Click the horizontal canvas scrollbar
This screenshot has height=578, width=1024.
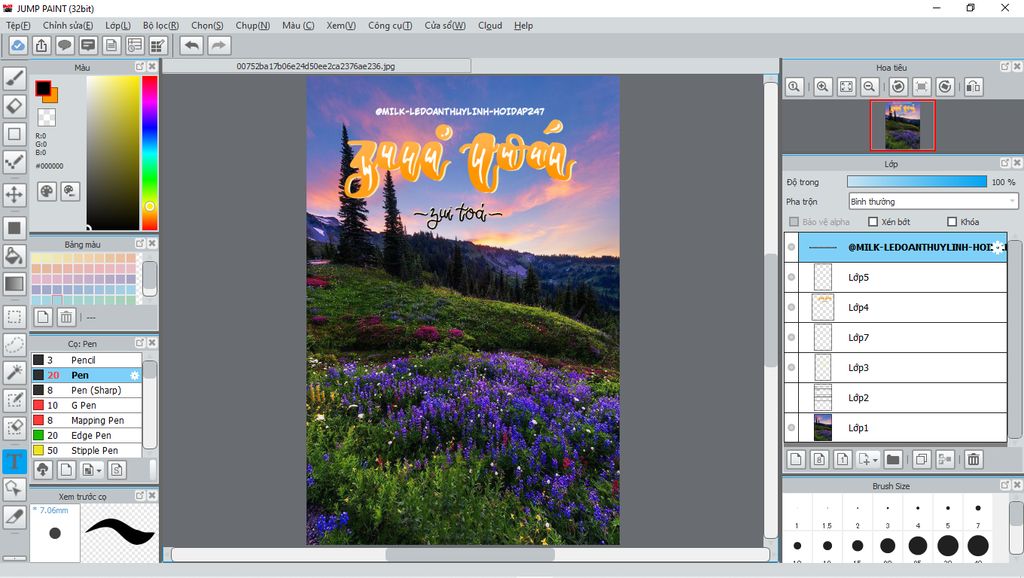[470, 554]
